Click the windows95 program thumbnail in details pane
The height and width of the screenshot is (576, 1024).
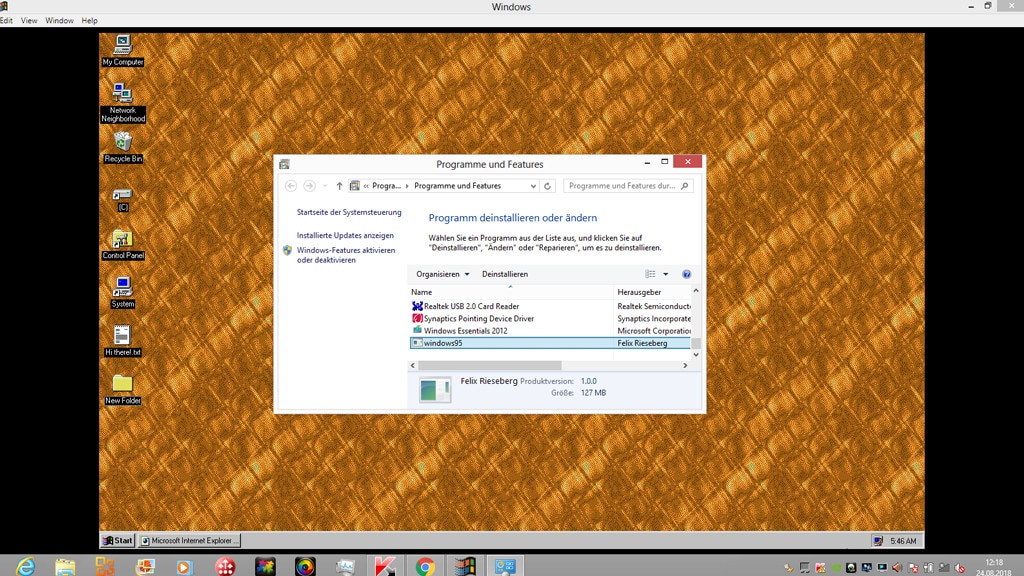click(x=435, y=390)
